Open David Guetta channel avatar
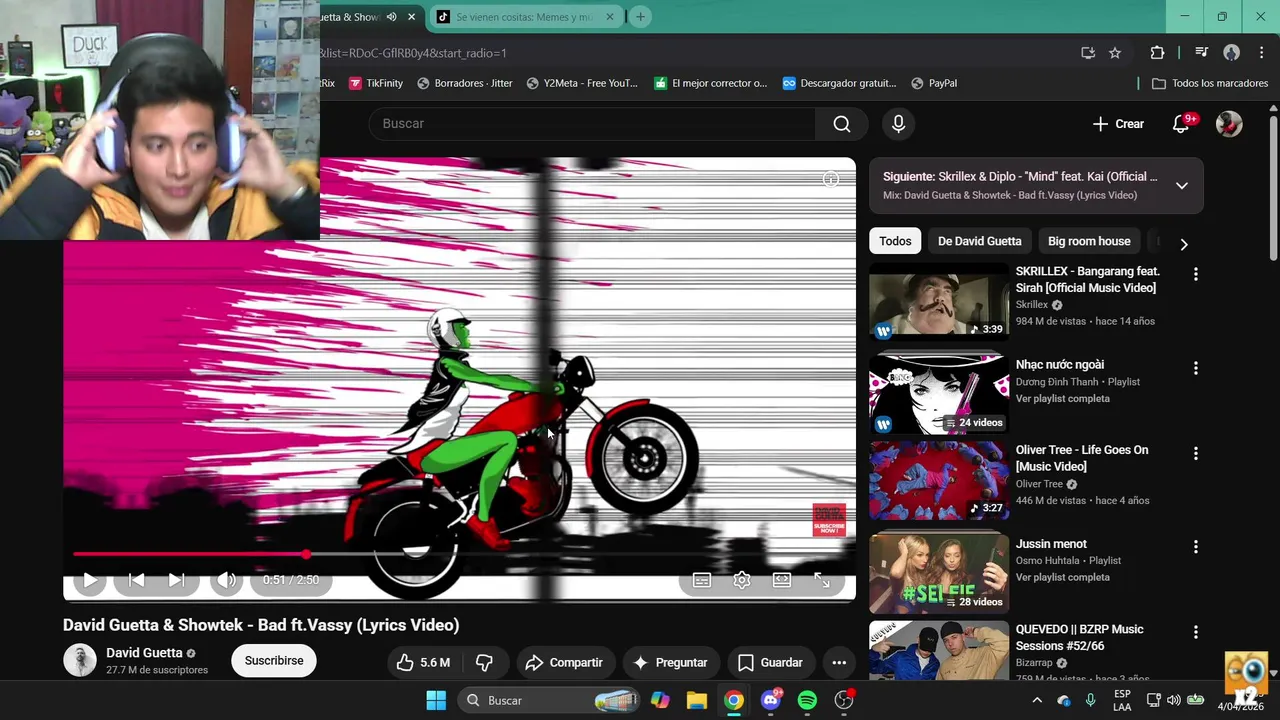The height and width of the screenshot is (720, 1280). 80,660
